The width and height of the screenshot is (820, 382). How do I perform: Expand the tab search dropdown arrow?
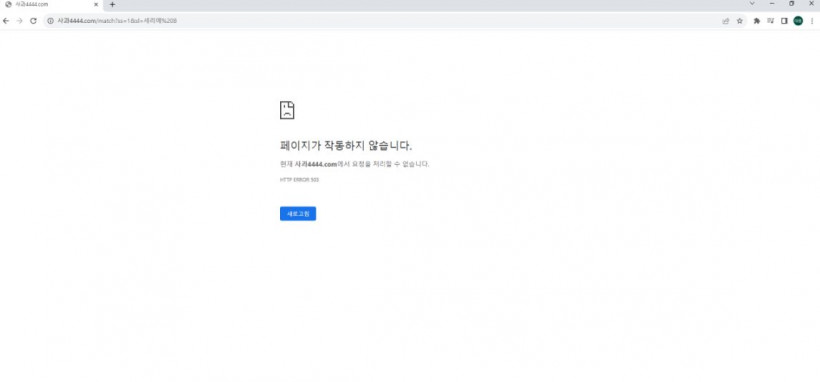point(752,4)
